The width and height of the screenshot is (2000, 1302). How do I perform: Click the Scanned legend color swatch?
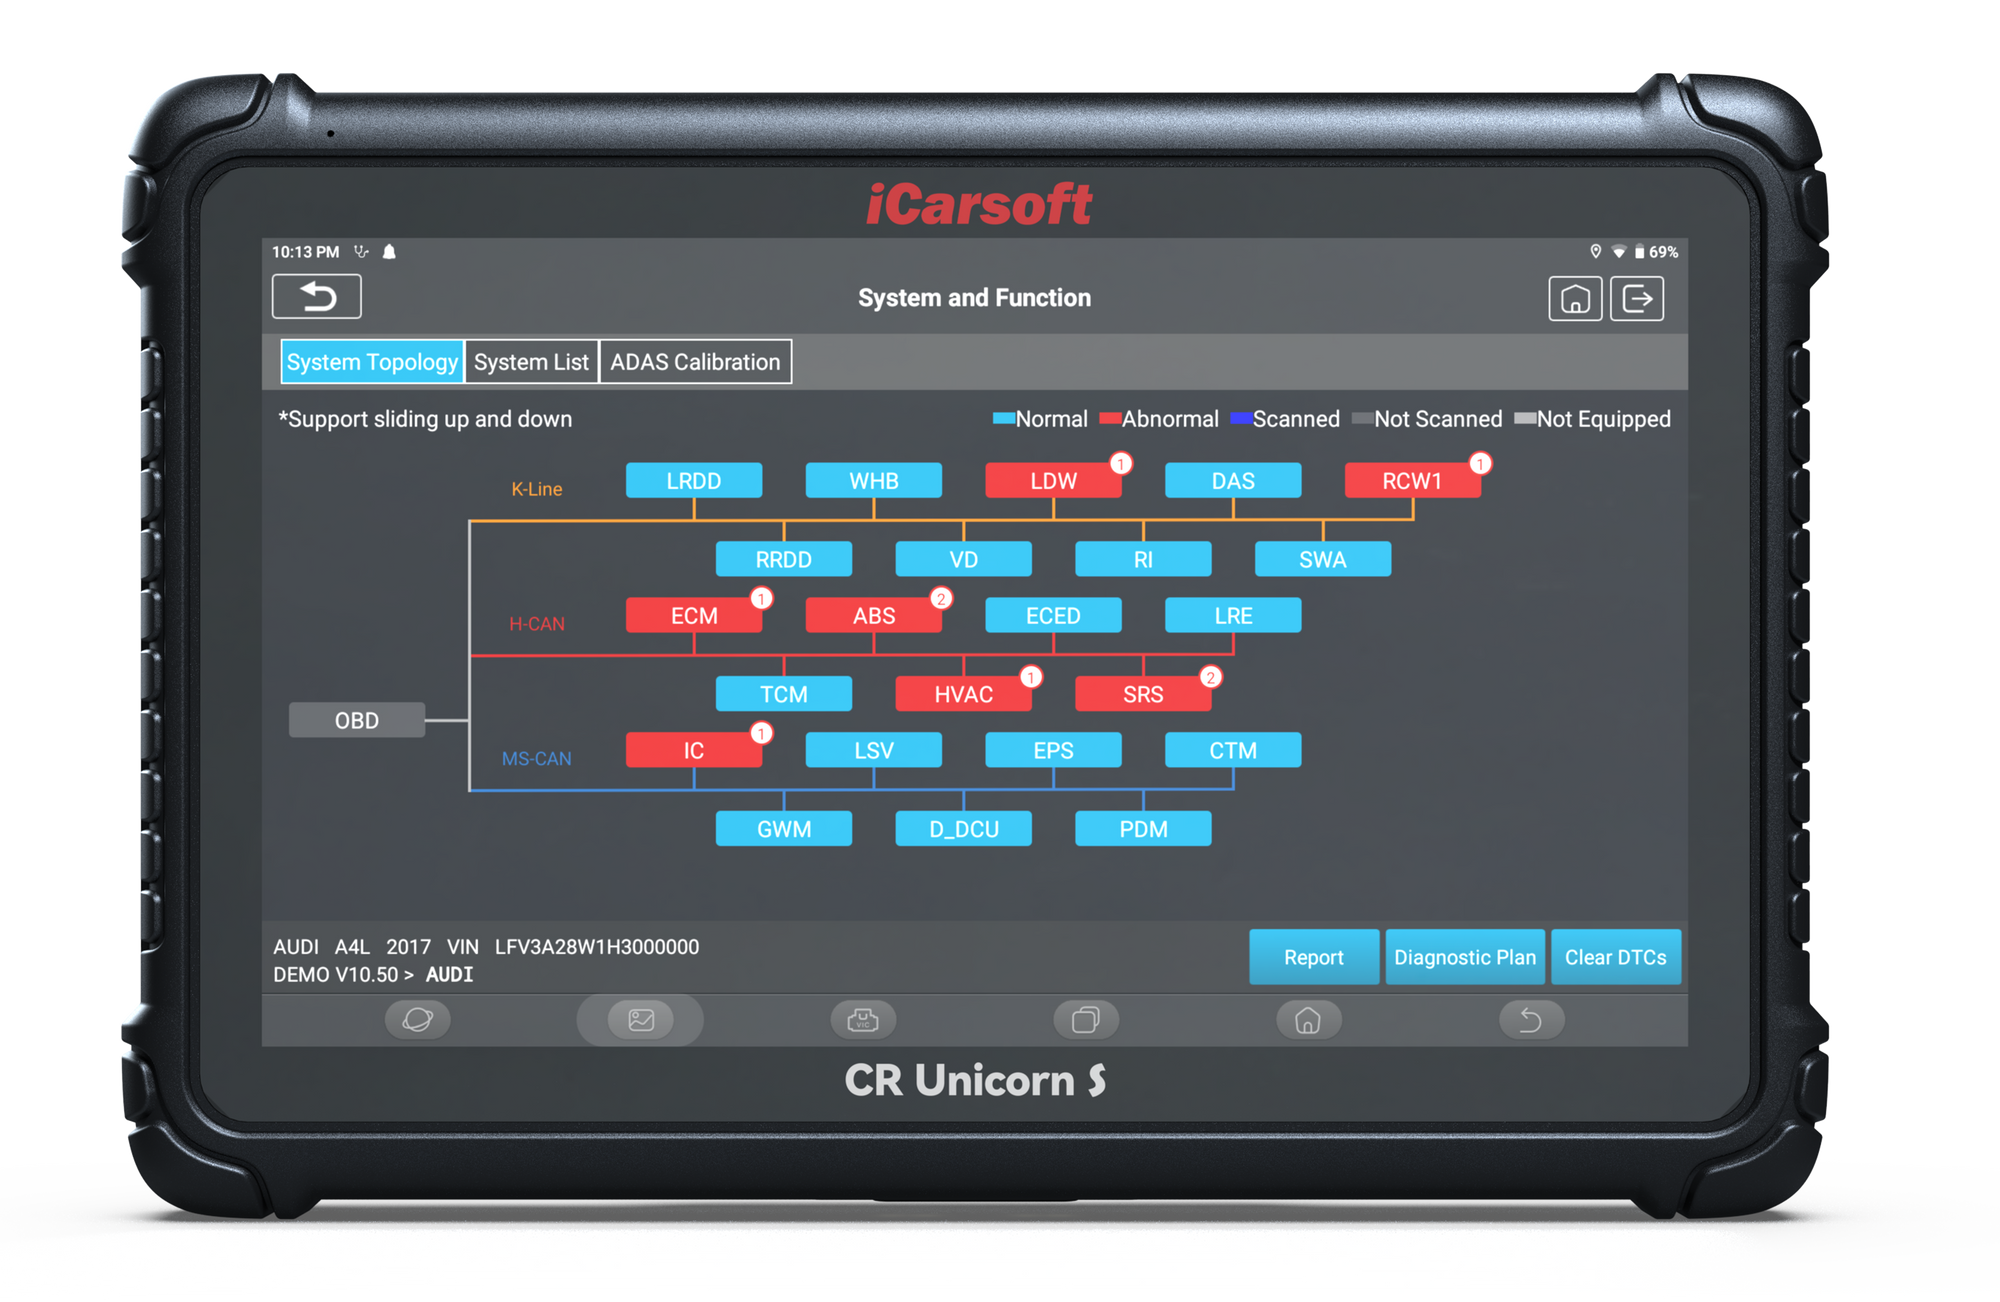1241,419
